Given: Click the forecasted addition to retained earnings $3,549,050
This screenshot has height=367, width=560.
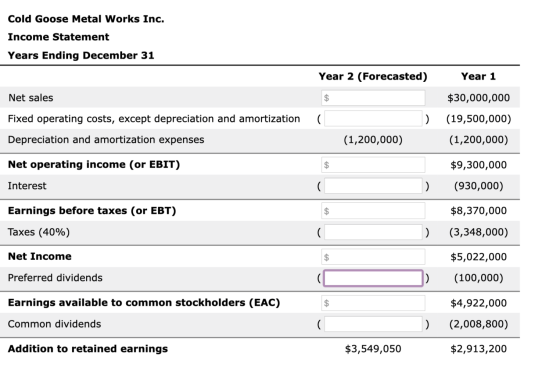Looking at the screenshot, I should (x=373, y=349).
